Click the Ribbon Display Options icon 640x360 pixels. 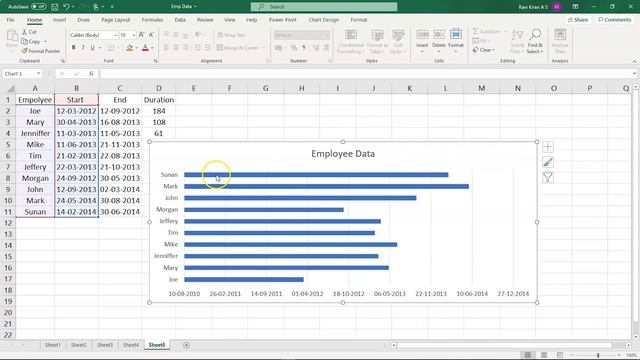[x=575, y=7]
